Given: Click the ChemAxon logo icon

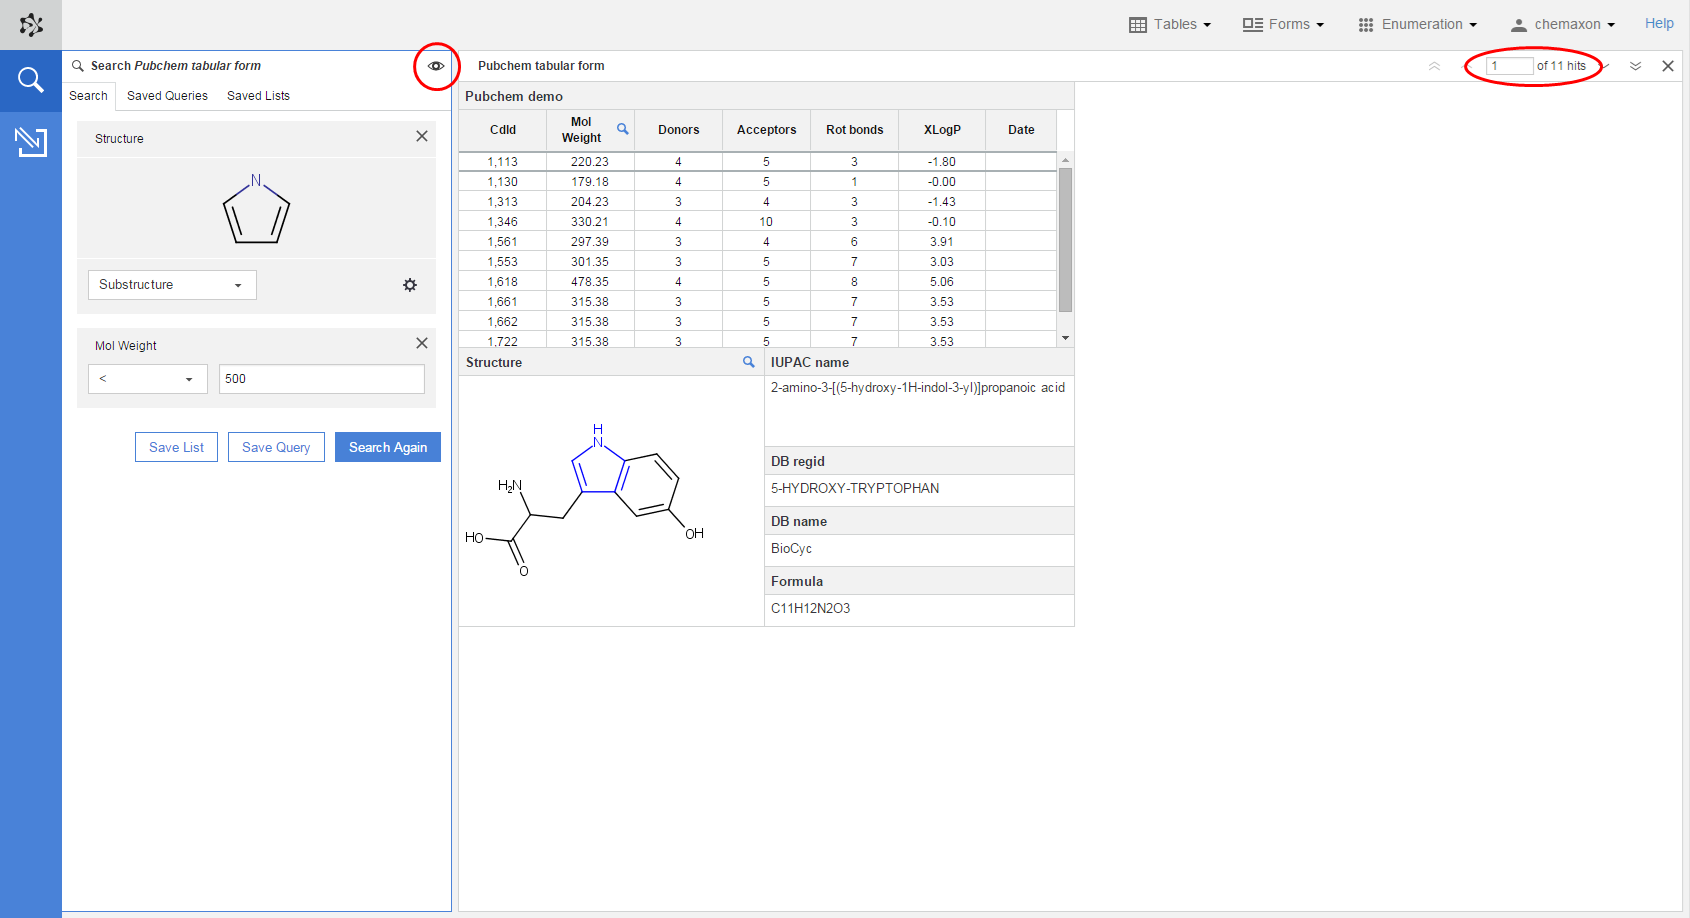Looking at the screenshot, I should tap(31, 25).
